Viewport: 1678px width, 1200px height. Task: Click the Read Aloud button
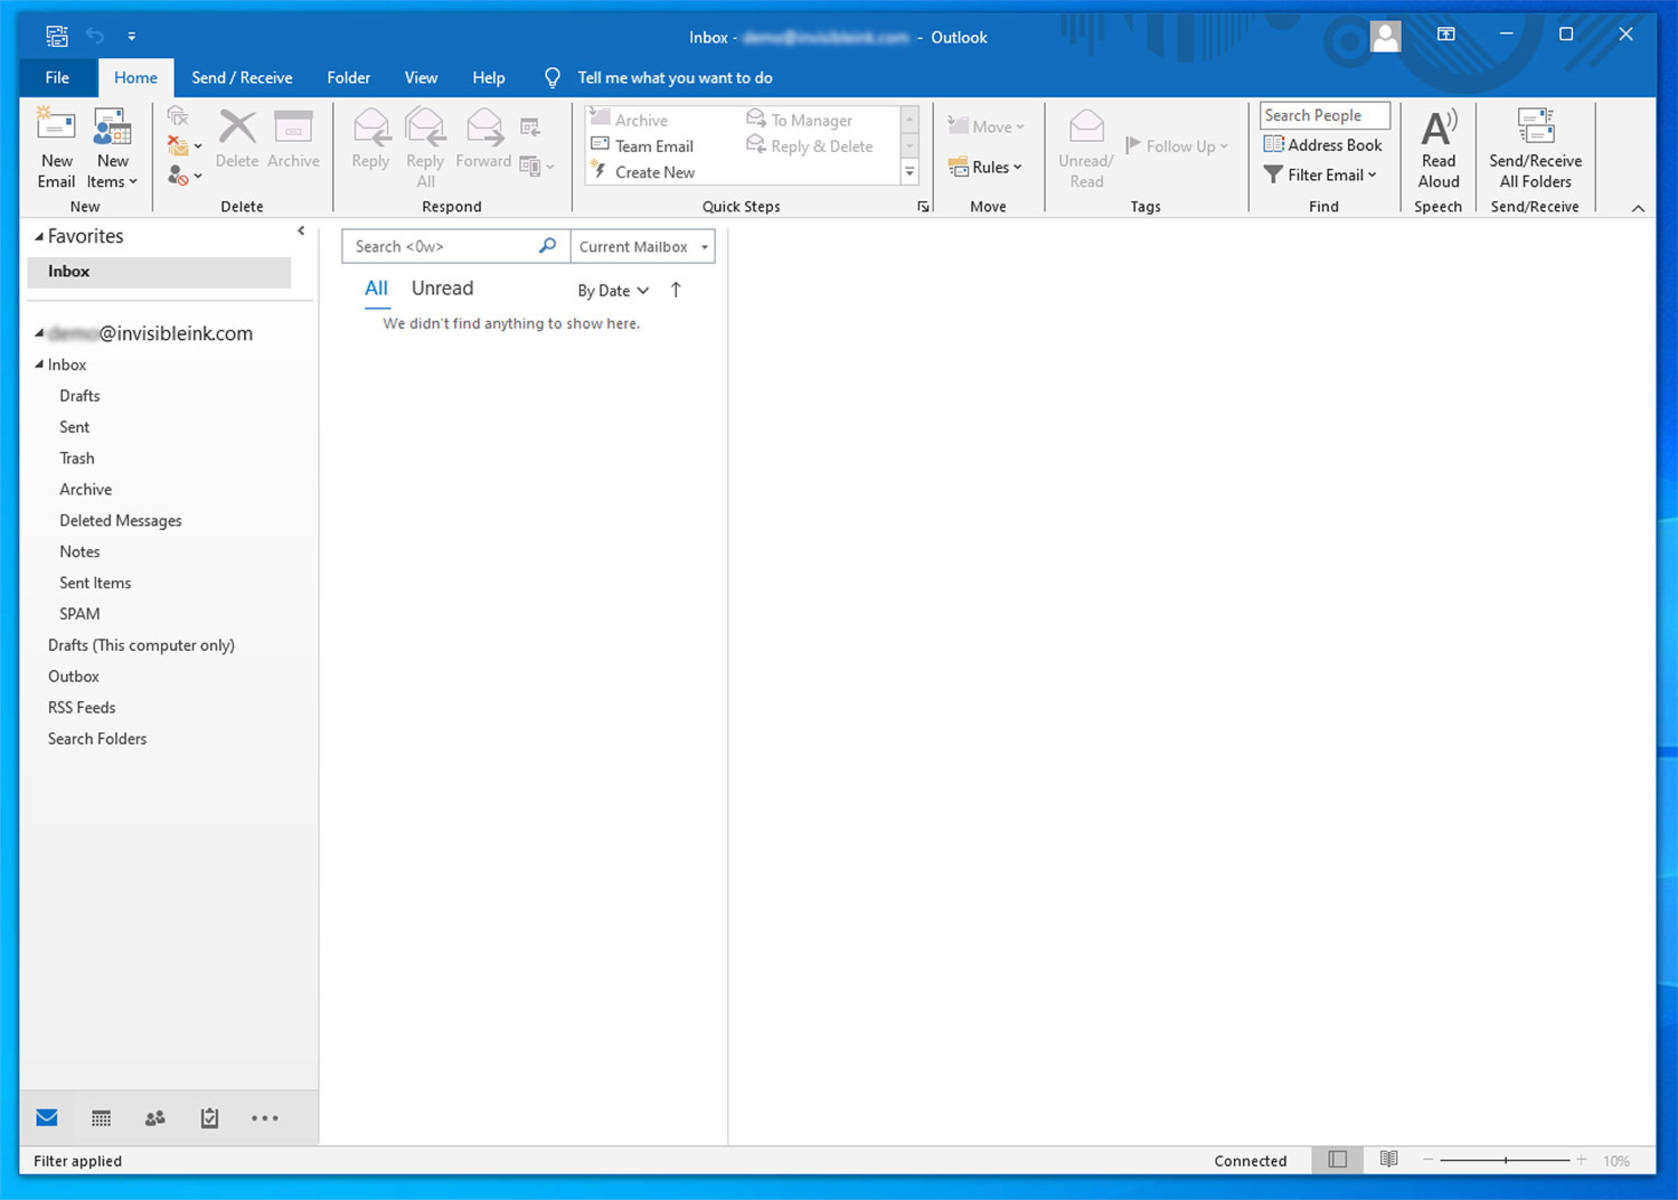[x=1438, y=148]
